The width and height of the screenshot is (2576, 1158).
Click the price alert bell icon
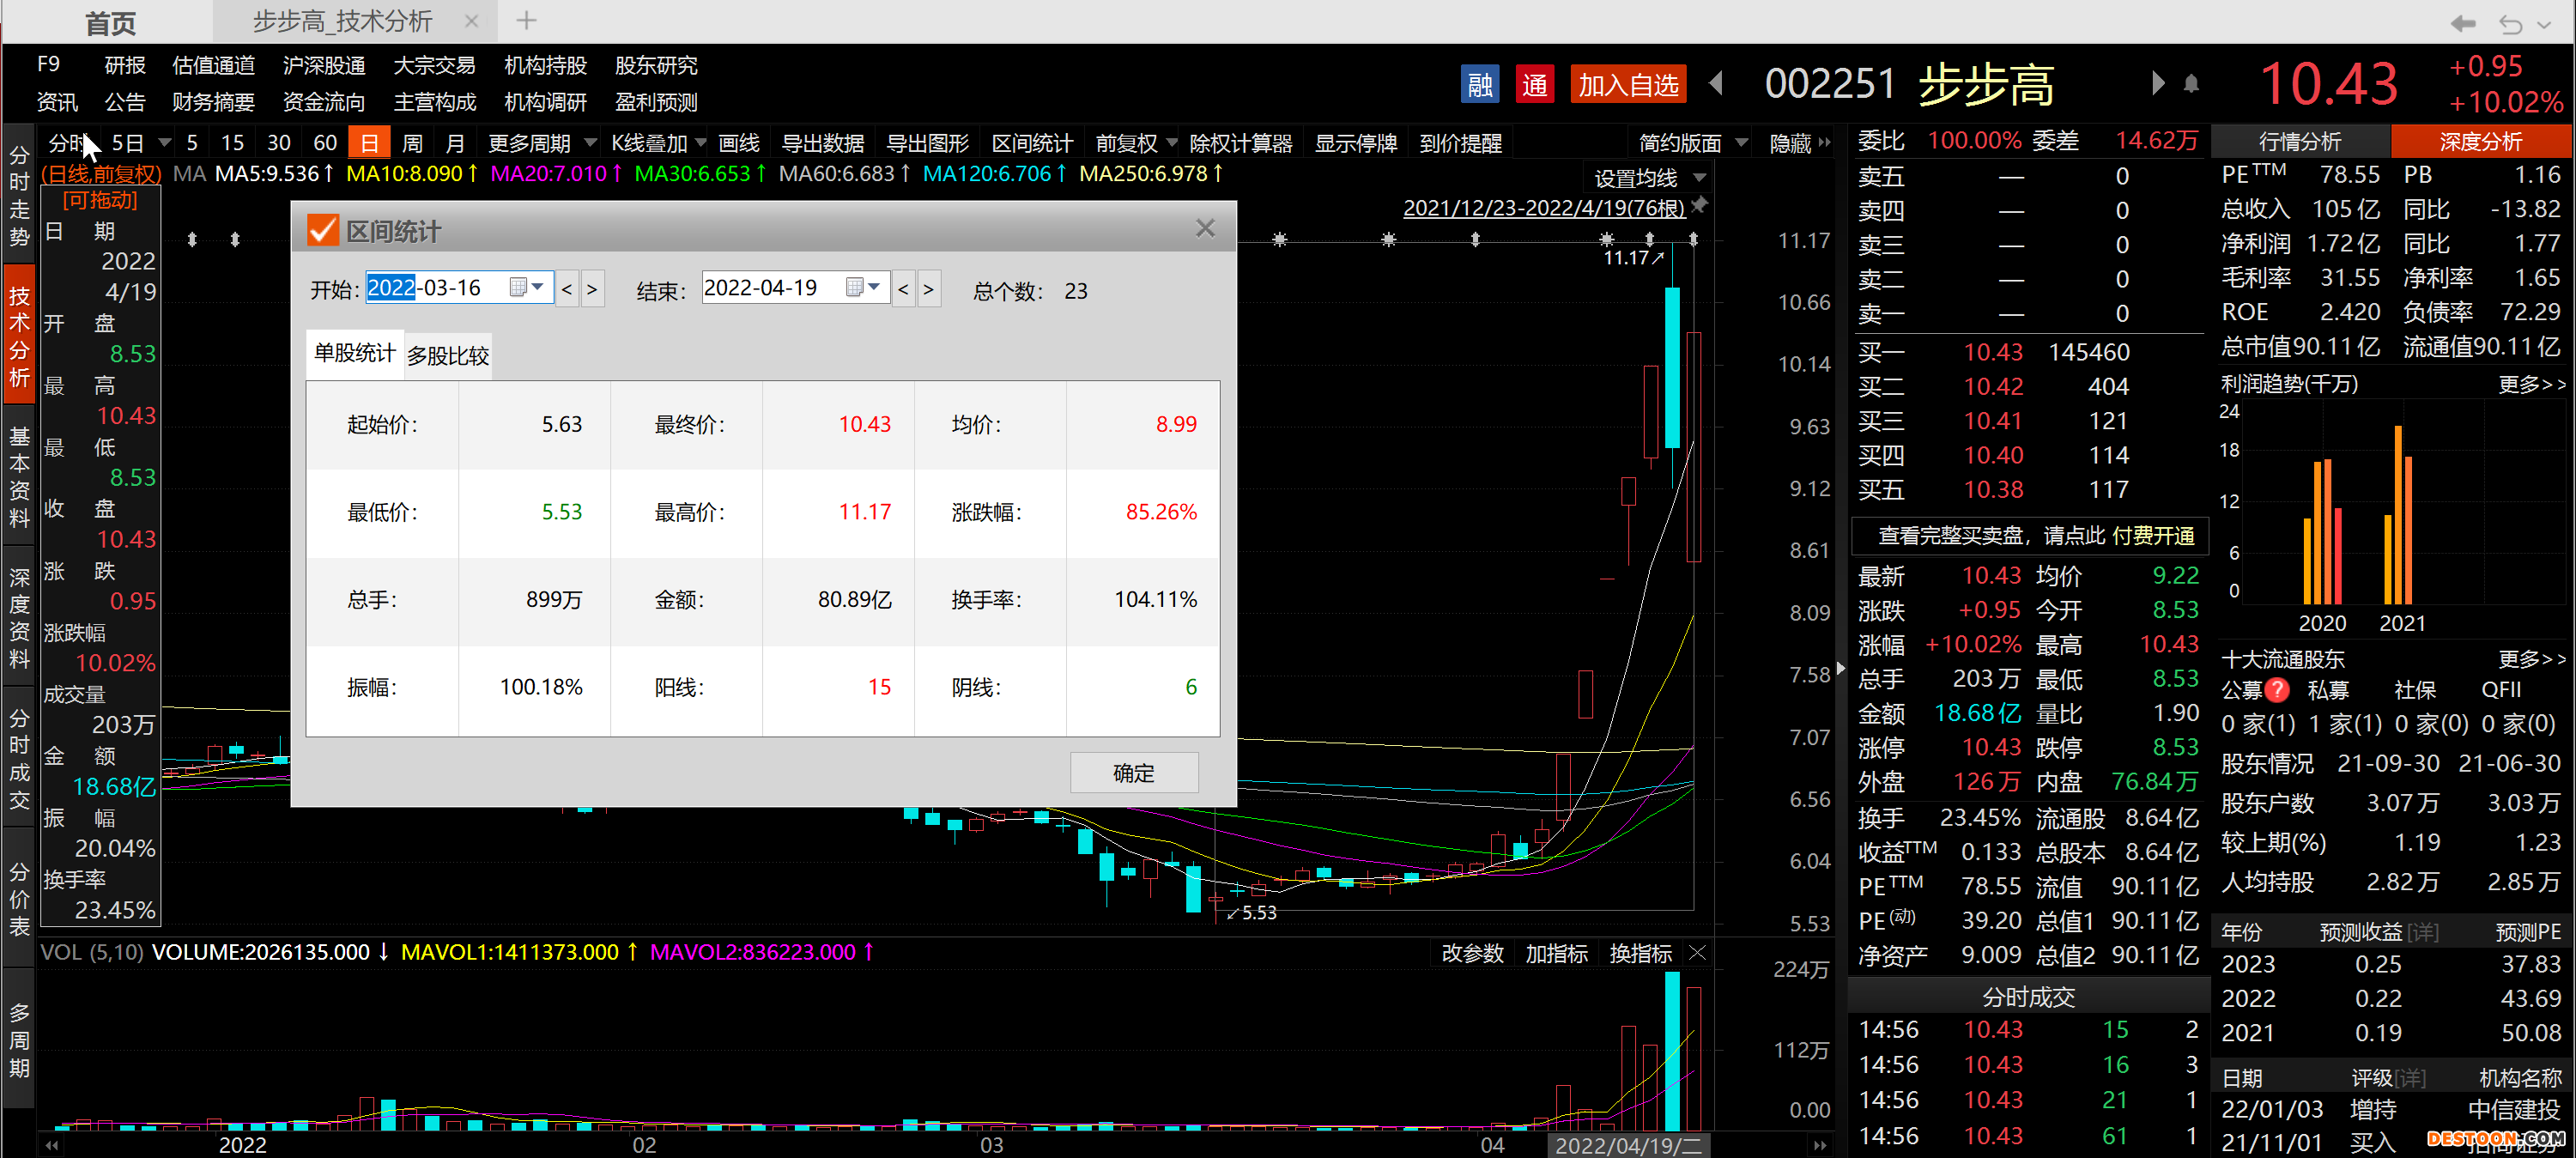[x=2190, y=84]
